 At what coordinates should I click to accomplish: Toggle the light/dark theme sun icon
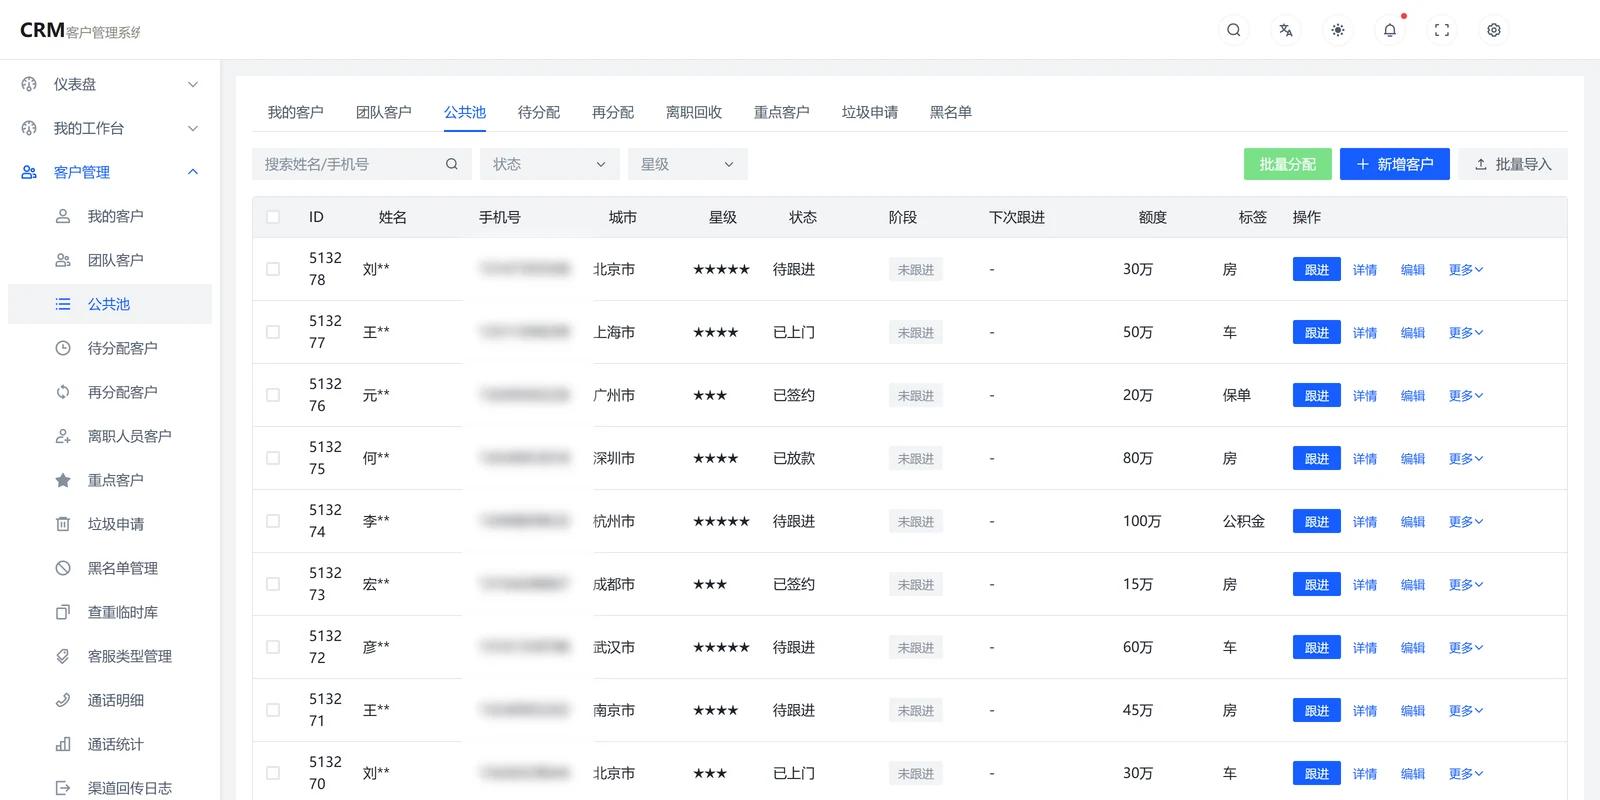(x=1338, y=30)
